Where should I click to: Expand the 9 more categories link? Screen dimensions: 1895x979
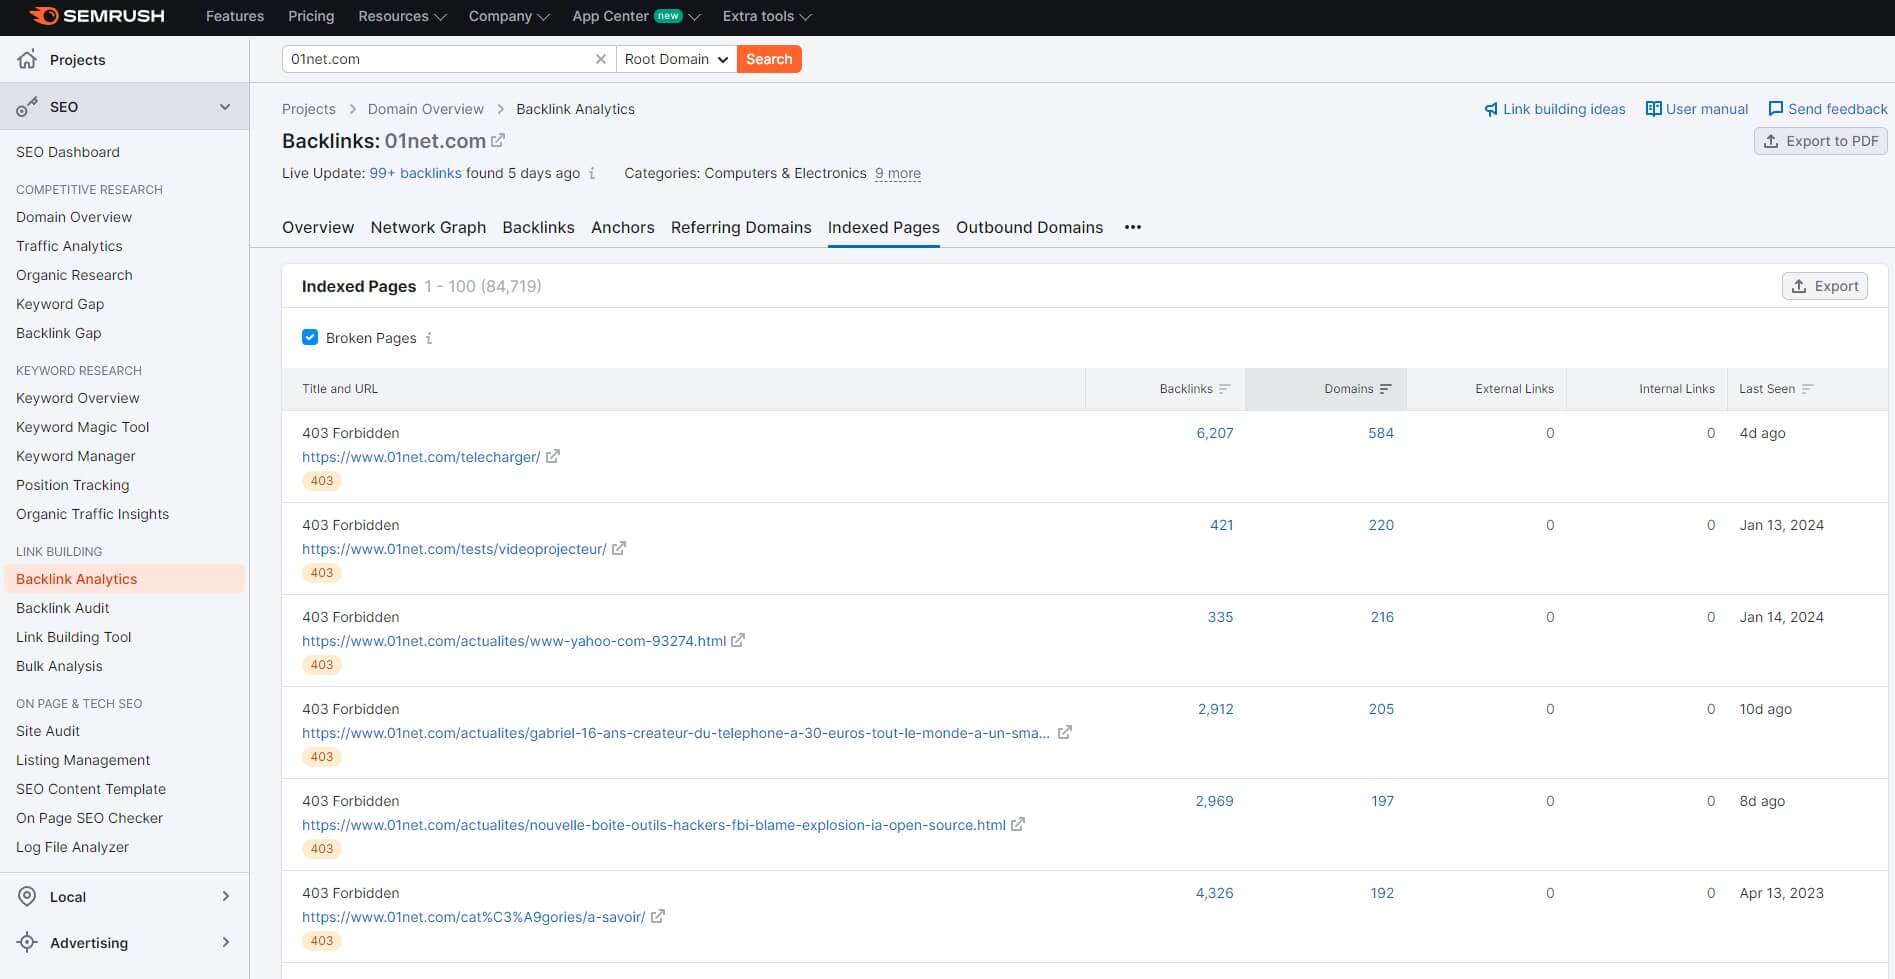tap(898, 173)
